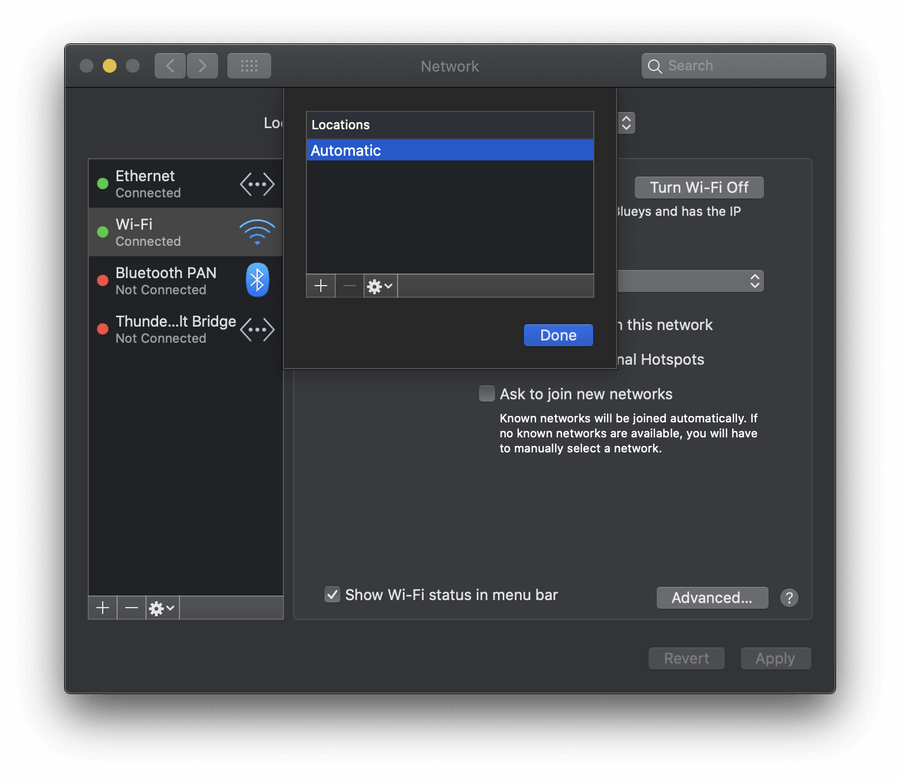
Task: Open the network name dropdown
Action: pyautogui.click(x=690, y=281)
